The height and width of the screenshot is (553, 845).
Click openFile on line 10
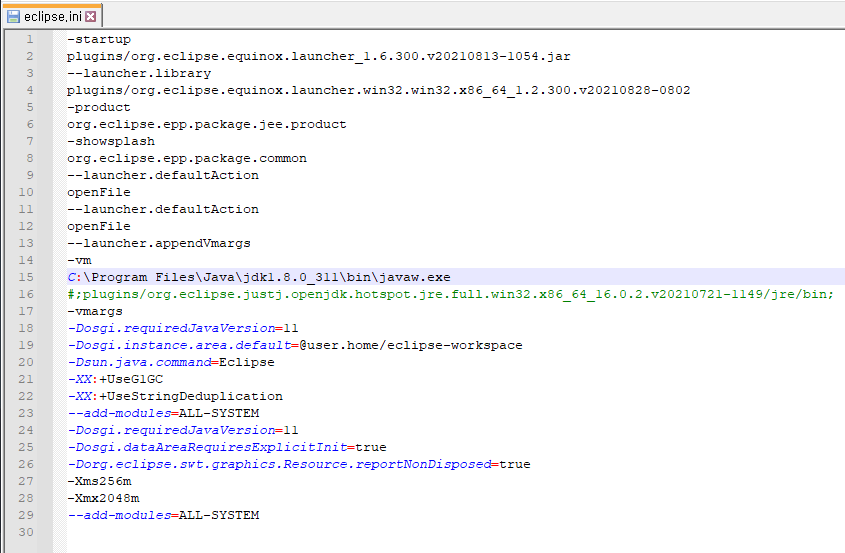[99, 192]
